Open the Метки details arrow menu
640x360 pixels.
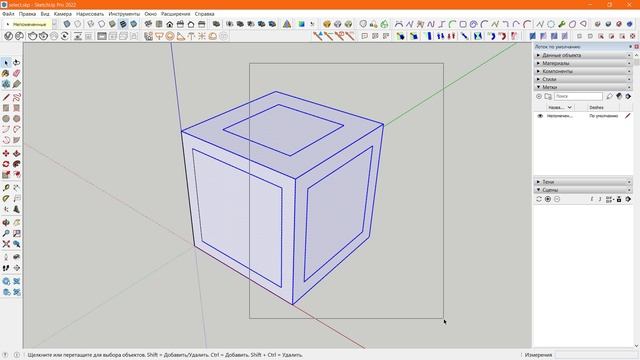click(628, 96)
